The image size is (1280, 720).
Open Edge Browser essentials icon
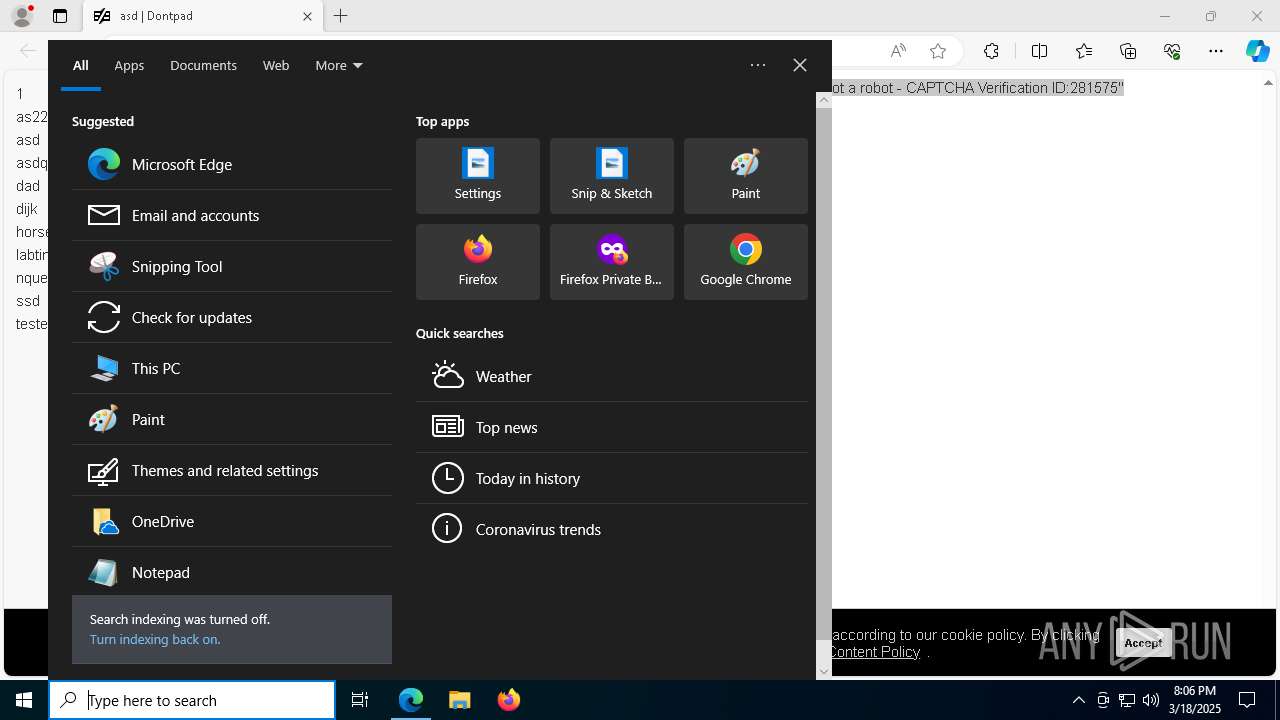(1172, 51)
